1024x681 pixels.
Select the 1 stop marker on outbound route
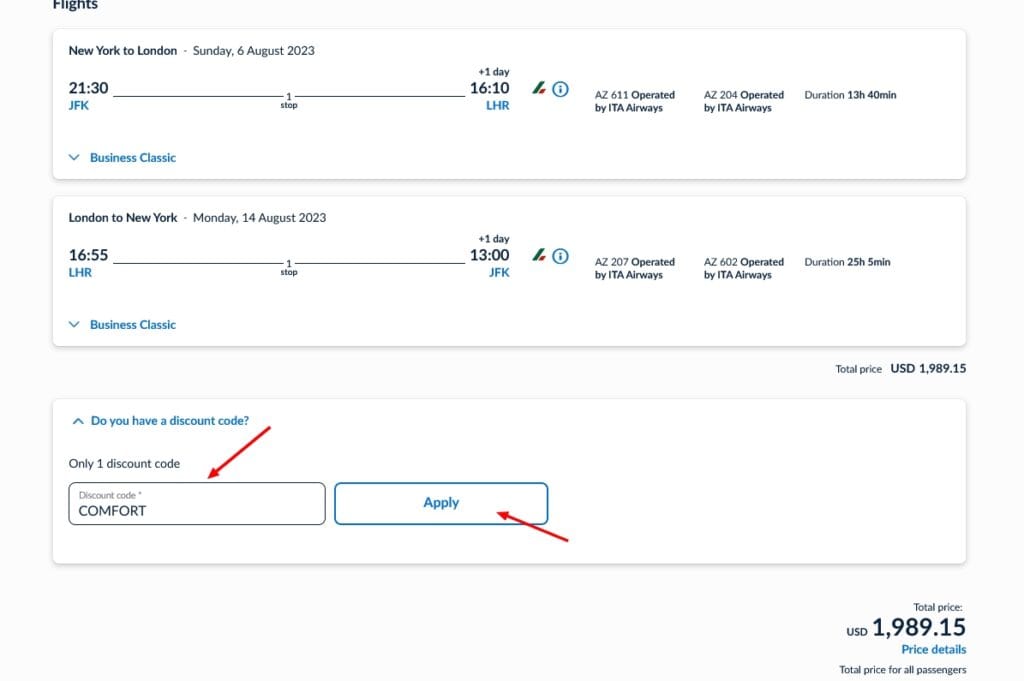tap(289, 100)
